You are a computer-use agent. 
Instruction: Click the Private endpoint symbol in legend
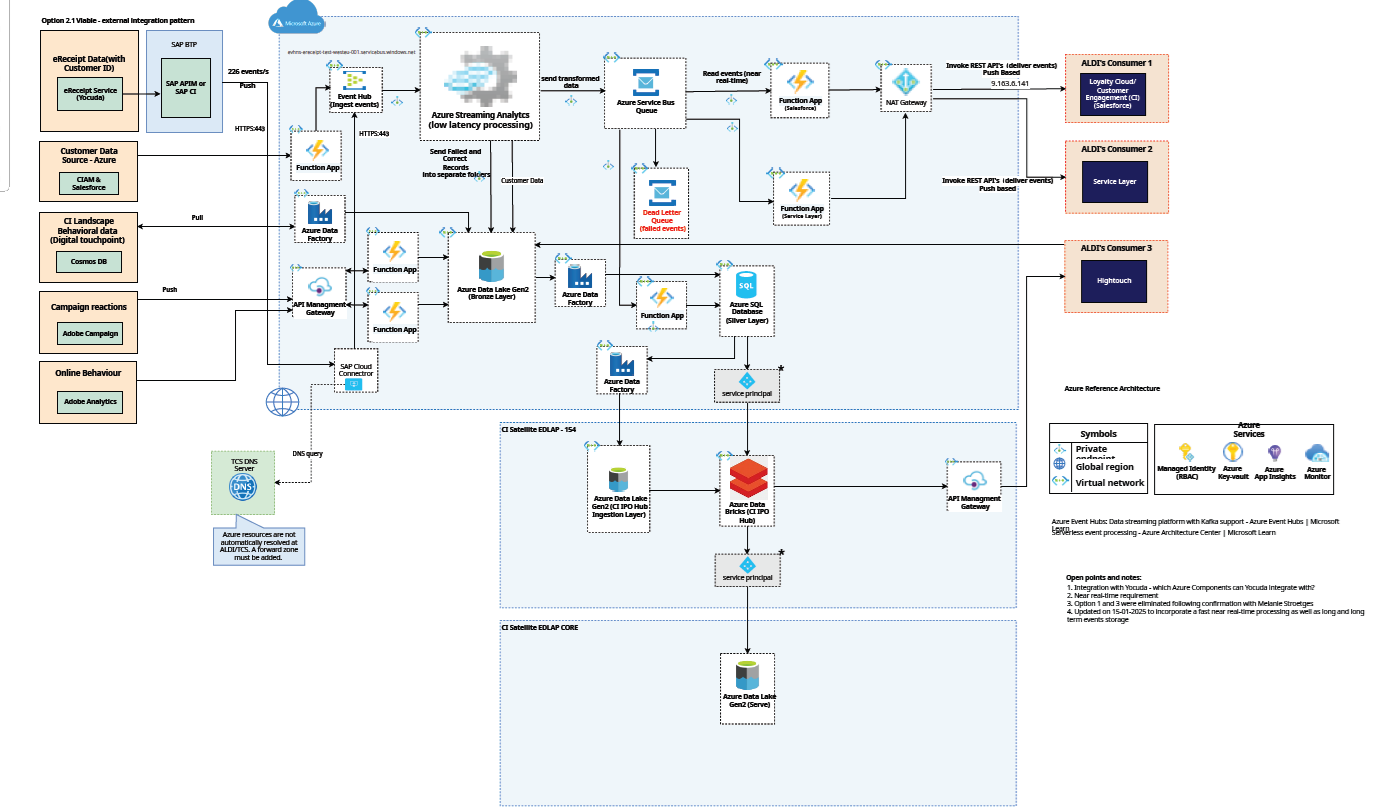[1060, 451]
